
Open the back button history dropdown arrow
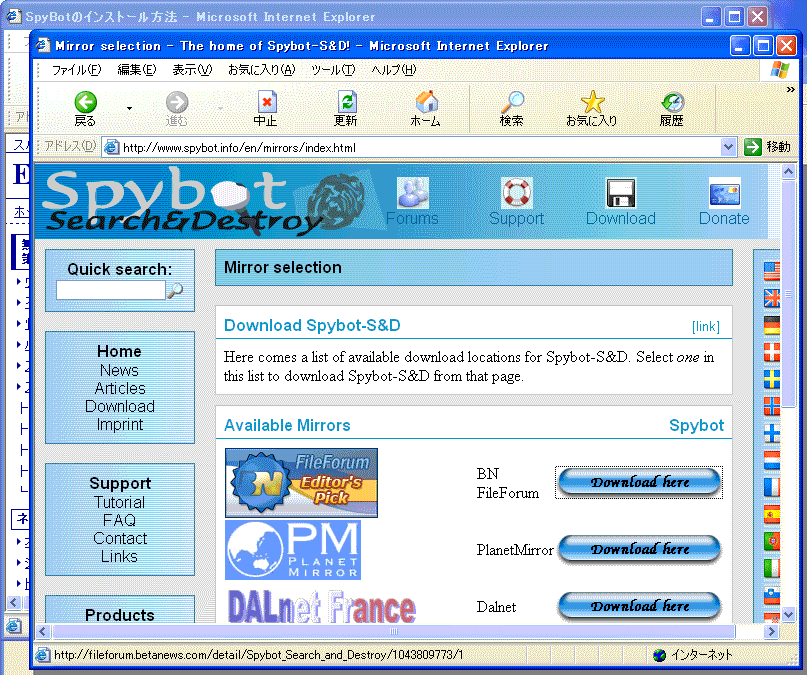(129, 109)
